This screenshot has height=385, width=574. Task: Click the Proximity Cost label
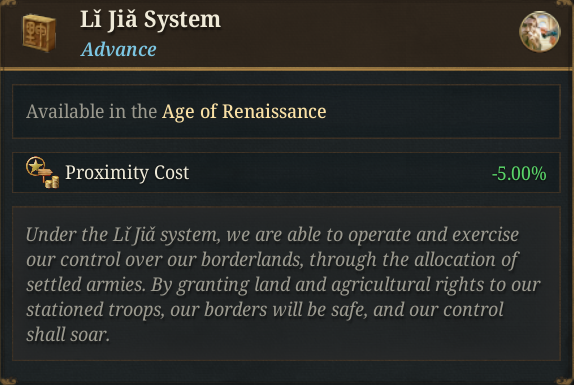pyautogui.click(x=127, y=172)
